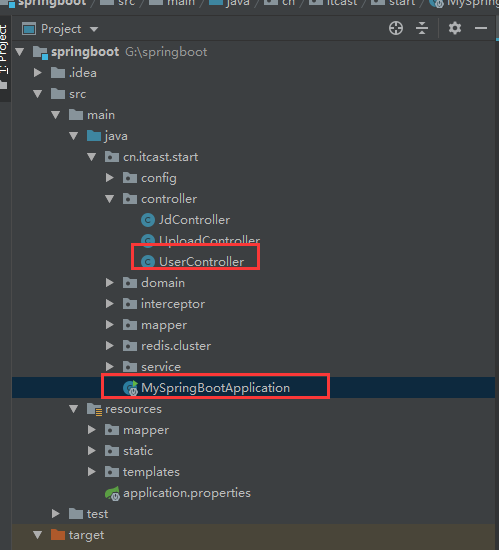
Task: Click the vertical Project tool window tab
Action: 4,49
